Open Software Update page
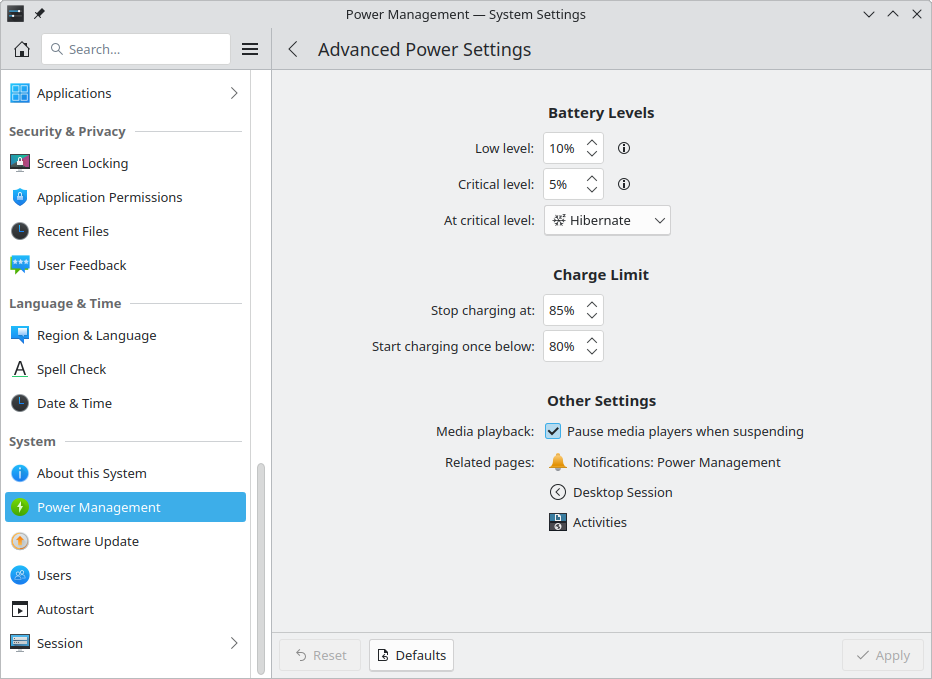 tap(88, 541)
